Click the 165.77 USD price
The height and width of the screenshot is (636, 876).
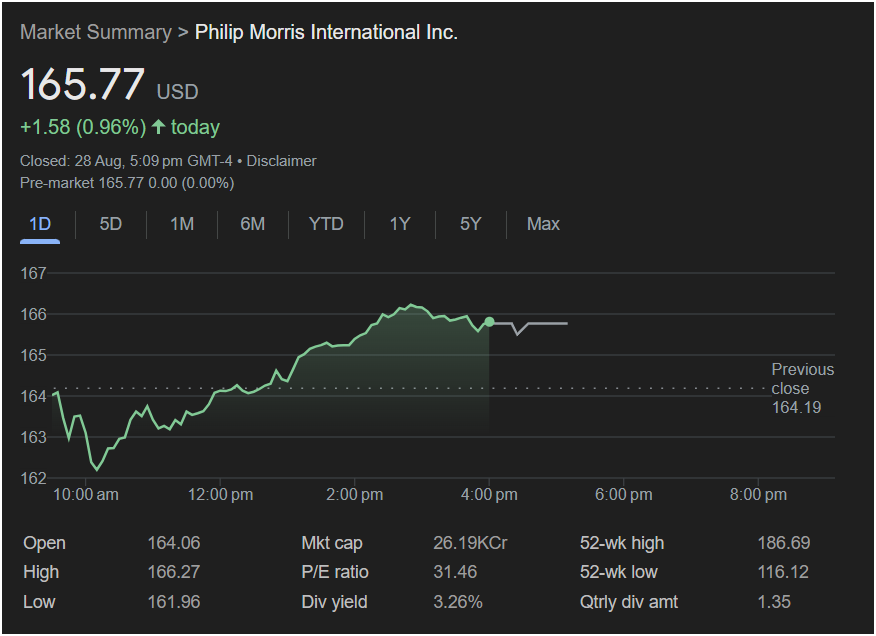tap(84, 85)
